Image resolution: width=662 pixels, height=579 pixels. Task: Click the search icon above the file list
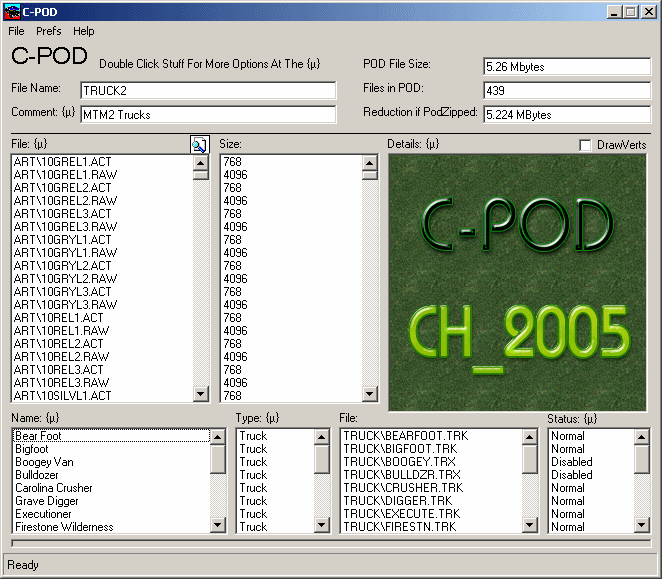199,145
